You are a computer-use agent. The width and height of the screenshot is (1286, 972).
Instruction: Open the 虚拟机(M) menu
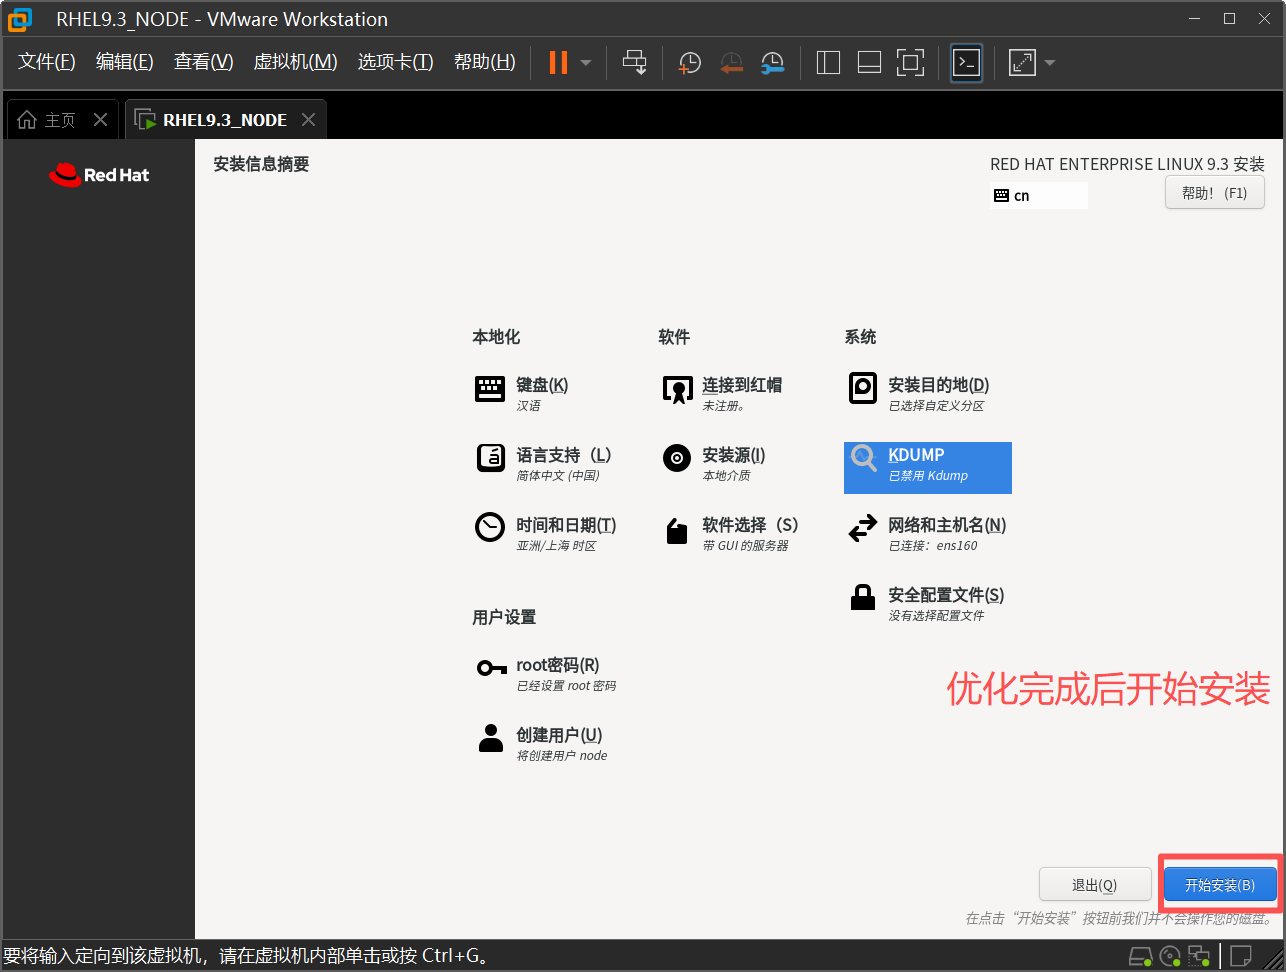pyautogui.click(x=295, y=62)
